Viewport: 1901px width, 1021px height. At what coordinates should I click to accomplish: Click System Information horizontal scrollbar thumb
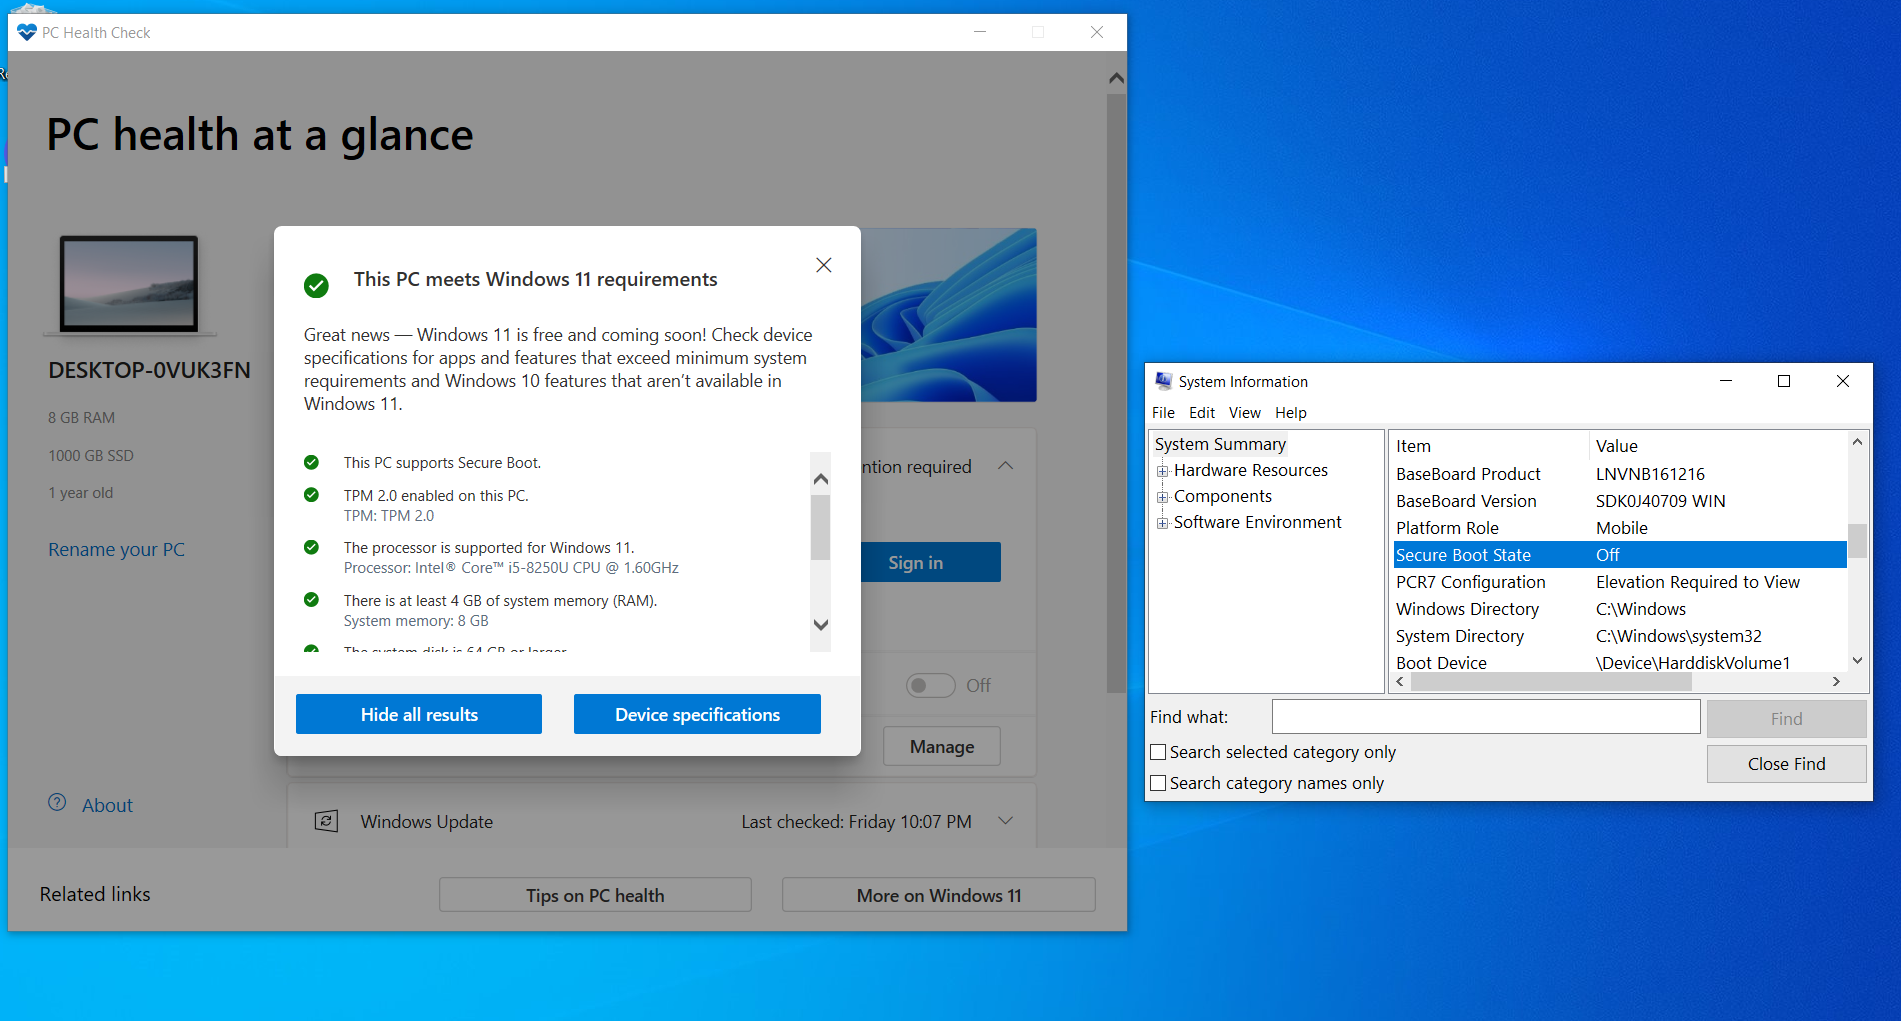(x=1551, y=681)
